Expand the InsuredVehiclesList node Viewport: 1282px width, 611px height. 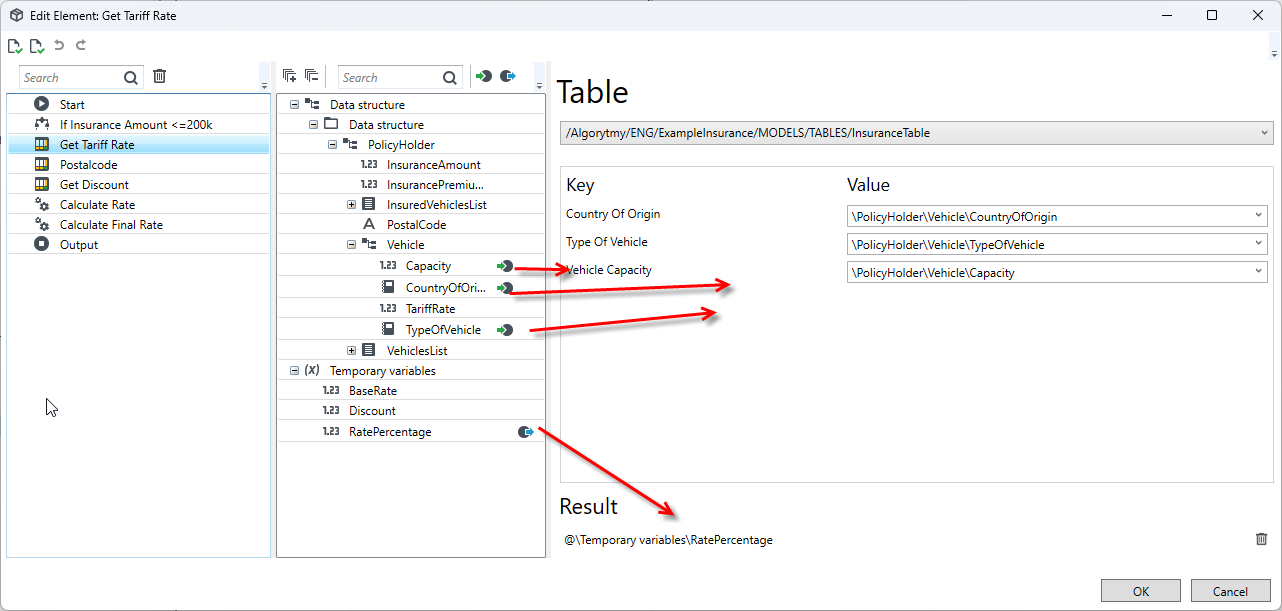click(351, 205)
